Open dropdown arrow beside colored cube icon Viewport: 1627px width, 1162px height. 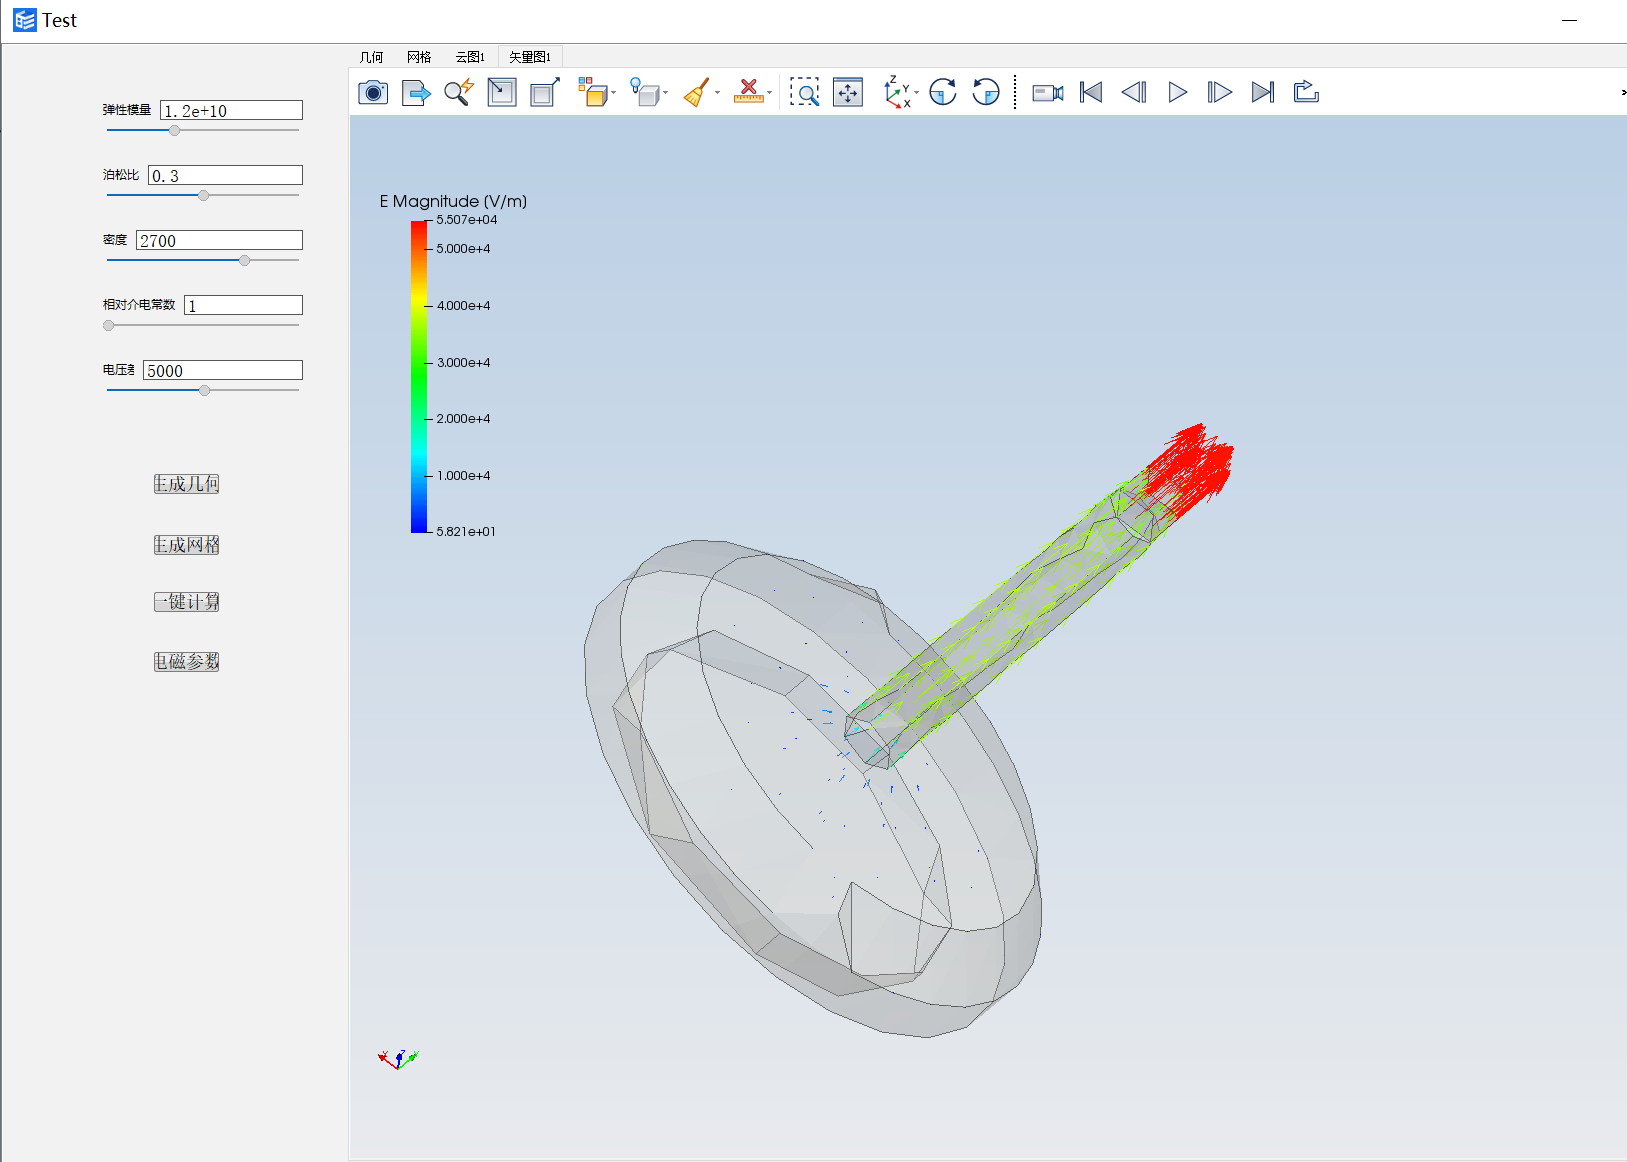point(613,94)
